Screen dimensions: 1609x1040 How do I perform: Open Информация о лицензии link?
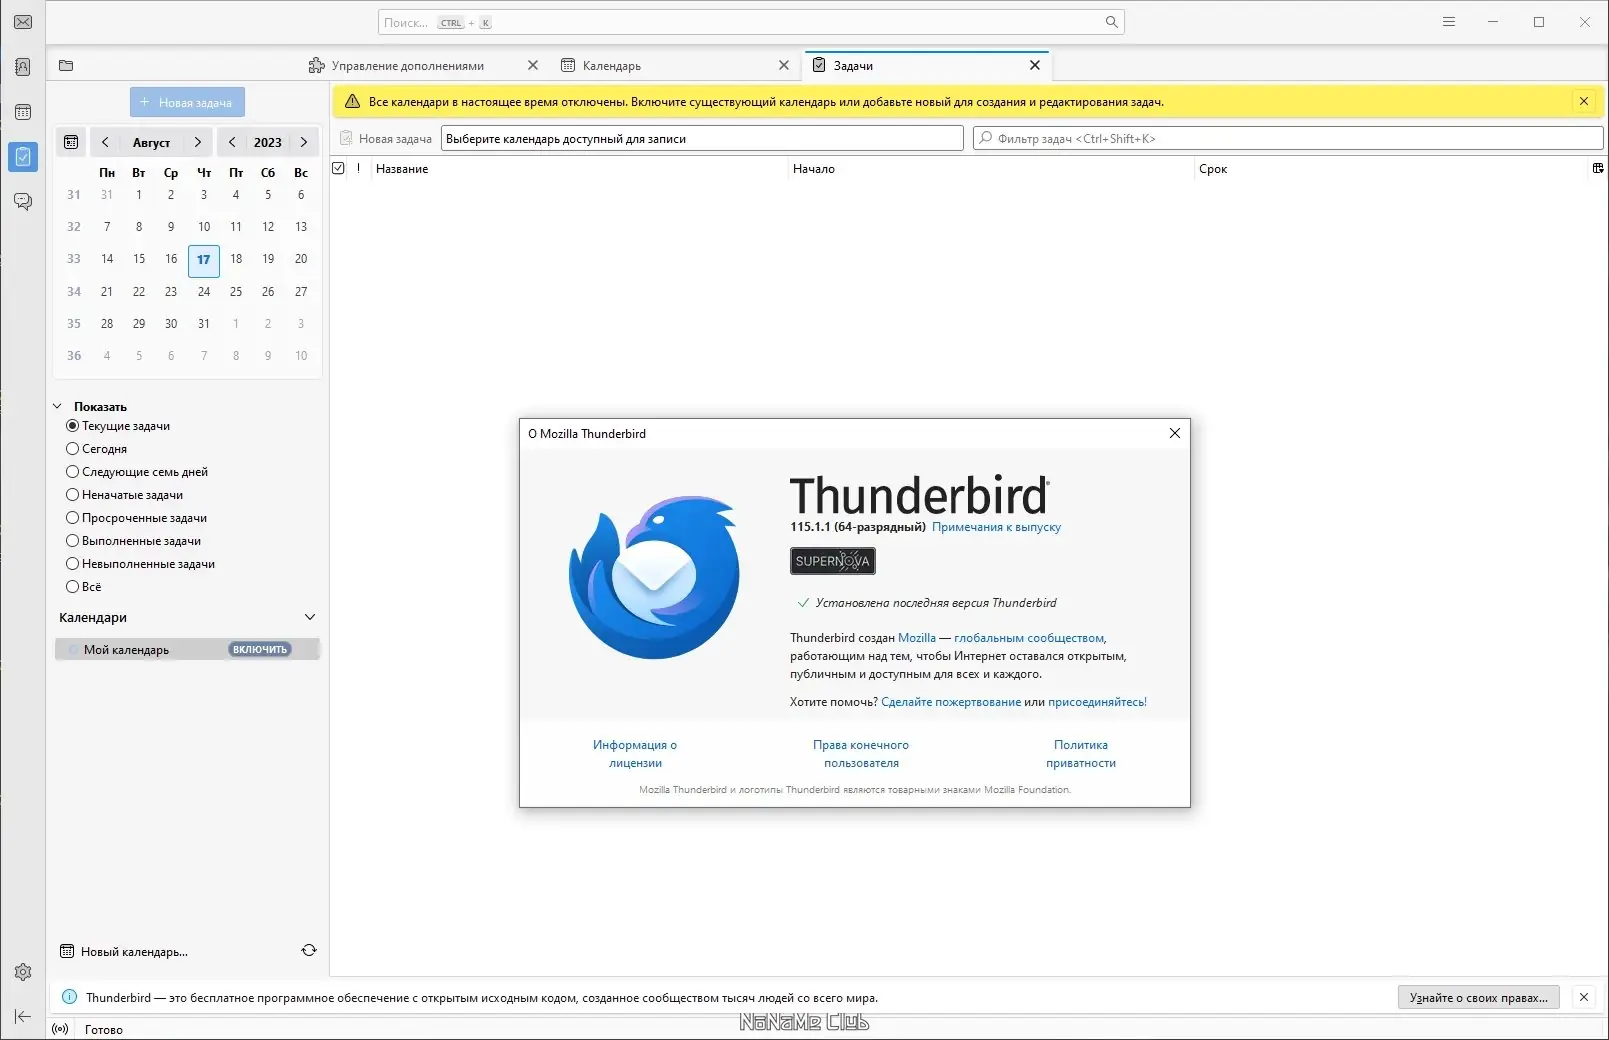pos(635,754)
